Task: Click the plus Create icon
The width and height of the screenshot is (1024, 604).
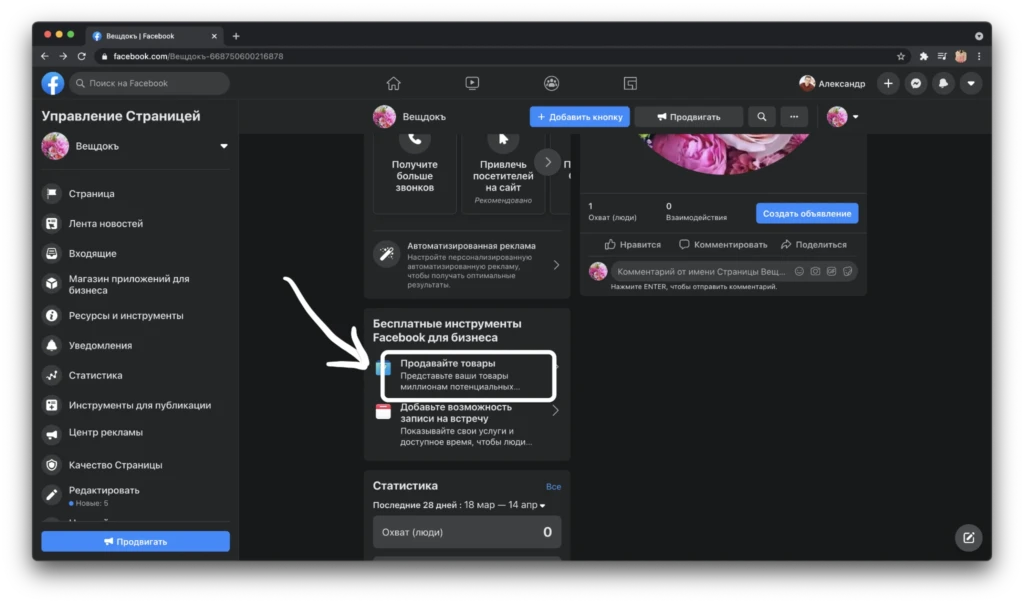Action: coord(888,84)
